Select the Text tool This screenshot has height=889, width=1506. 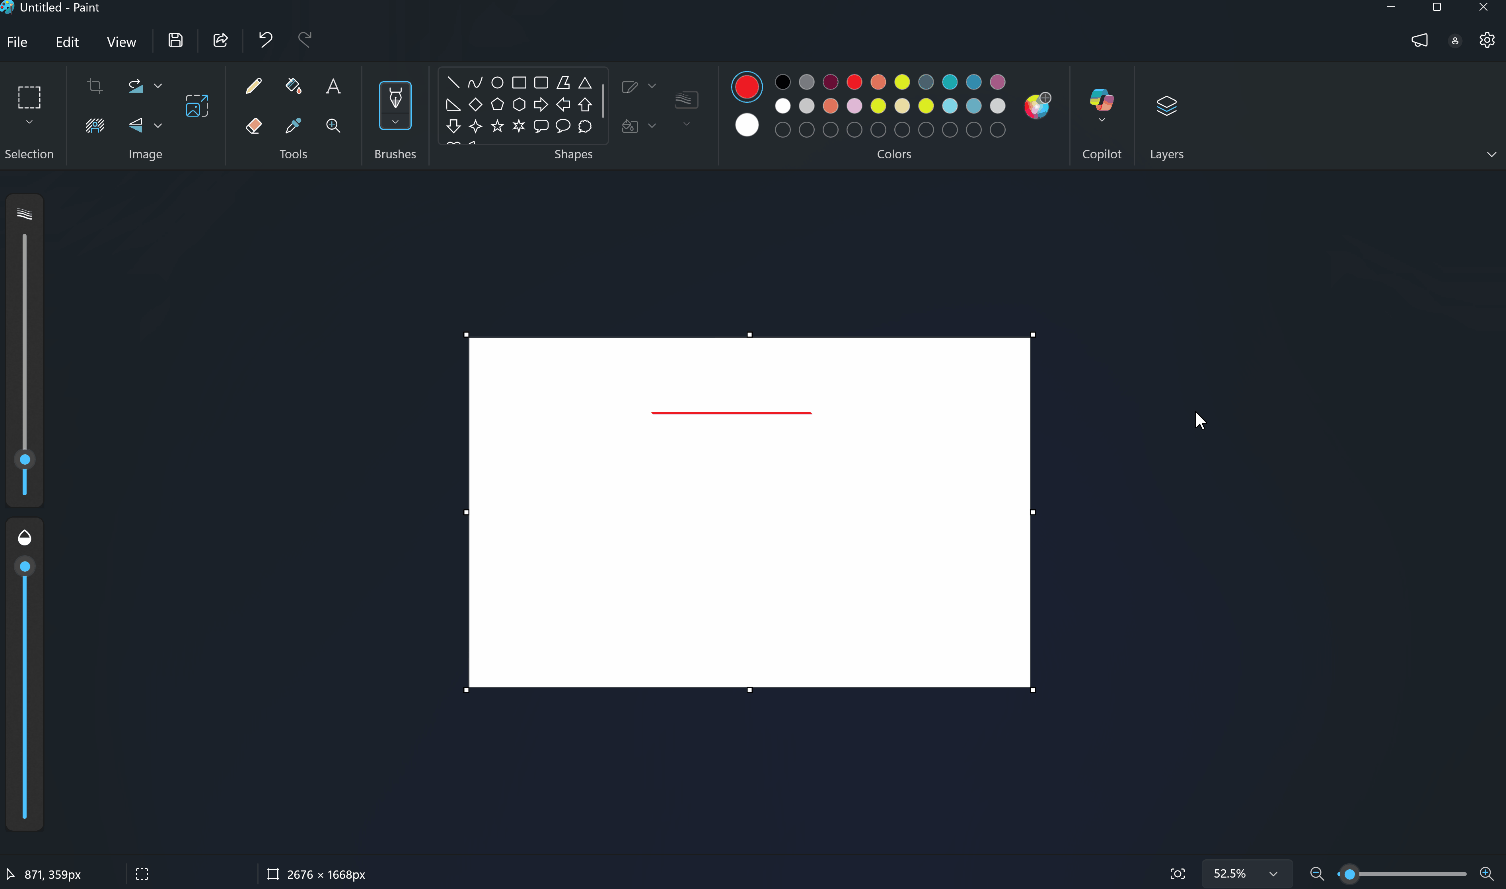[333, 87]
